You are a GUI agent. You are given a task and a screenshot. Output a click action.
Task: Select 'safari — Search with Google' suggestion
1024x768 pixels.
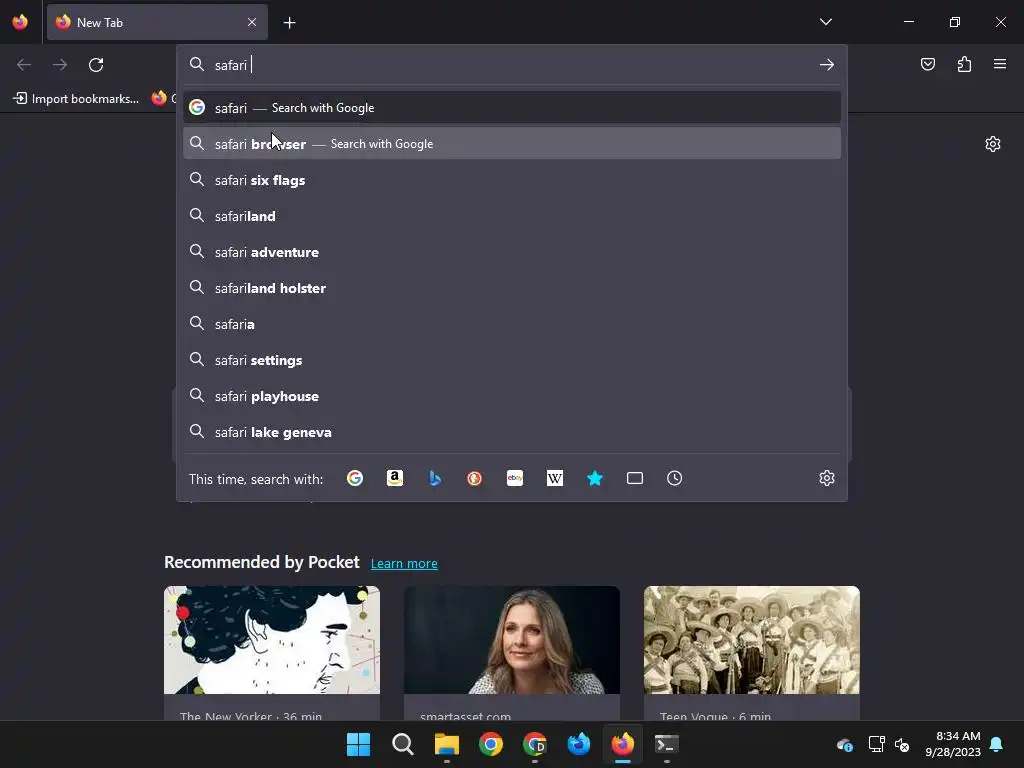pyautogui.click(x=512, y=108)
